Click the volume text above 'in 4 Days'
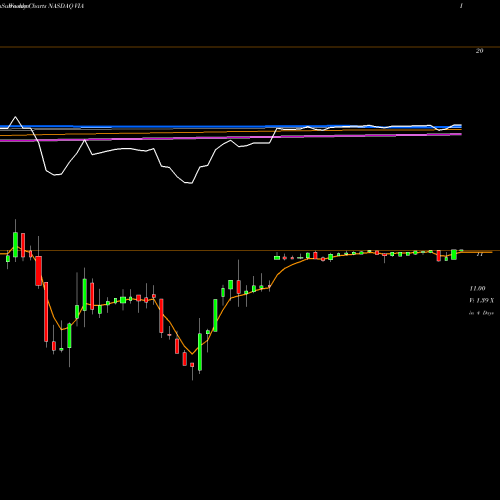The width and height of the screenshot is (500, 500). tap(481, 301)
